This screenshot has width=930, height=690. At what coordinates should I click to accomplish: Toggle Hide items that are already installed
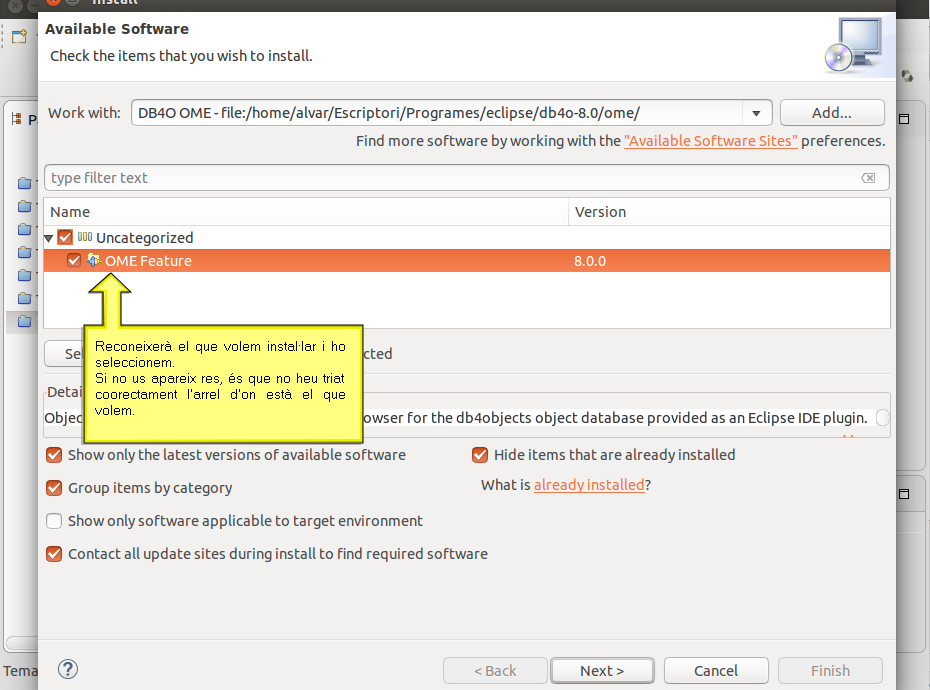click(x=480, y=455)
